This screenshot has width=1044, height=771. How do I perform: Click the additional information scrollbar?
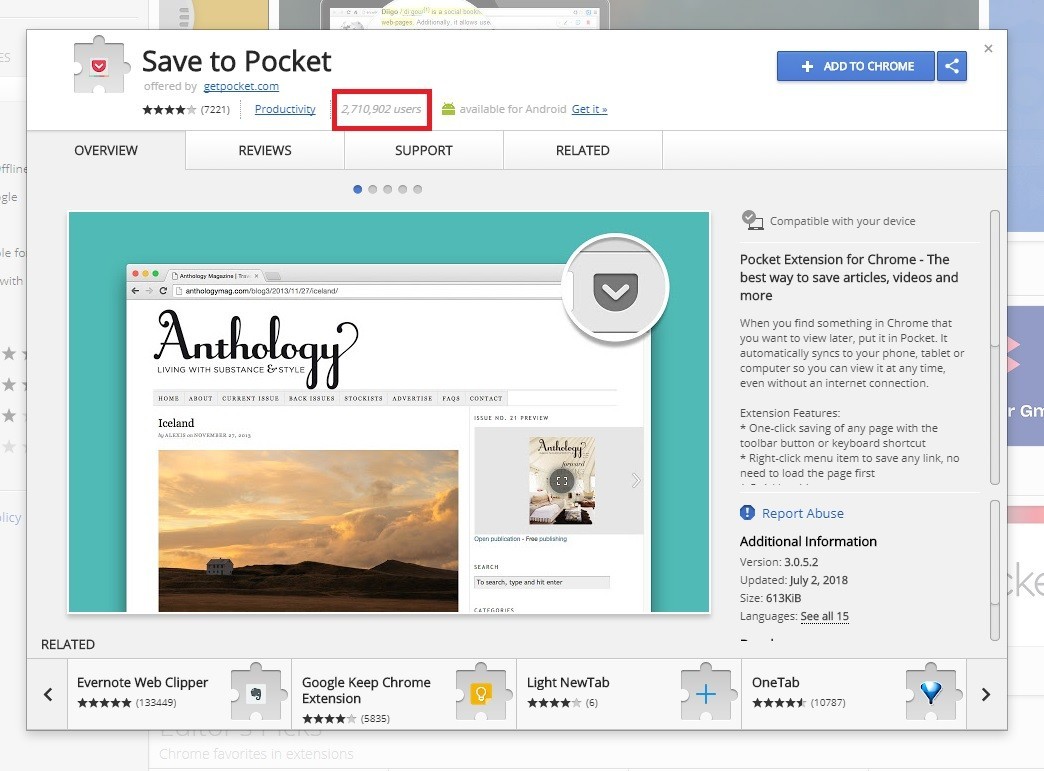995,571
